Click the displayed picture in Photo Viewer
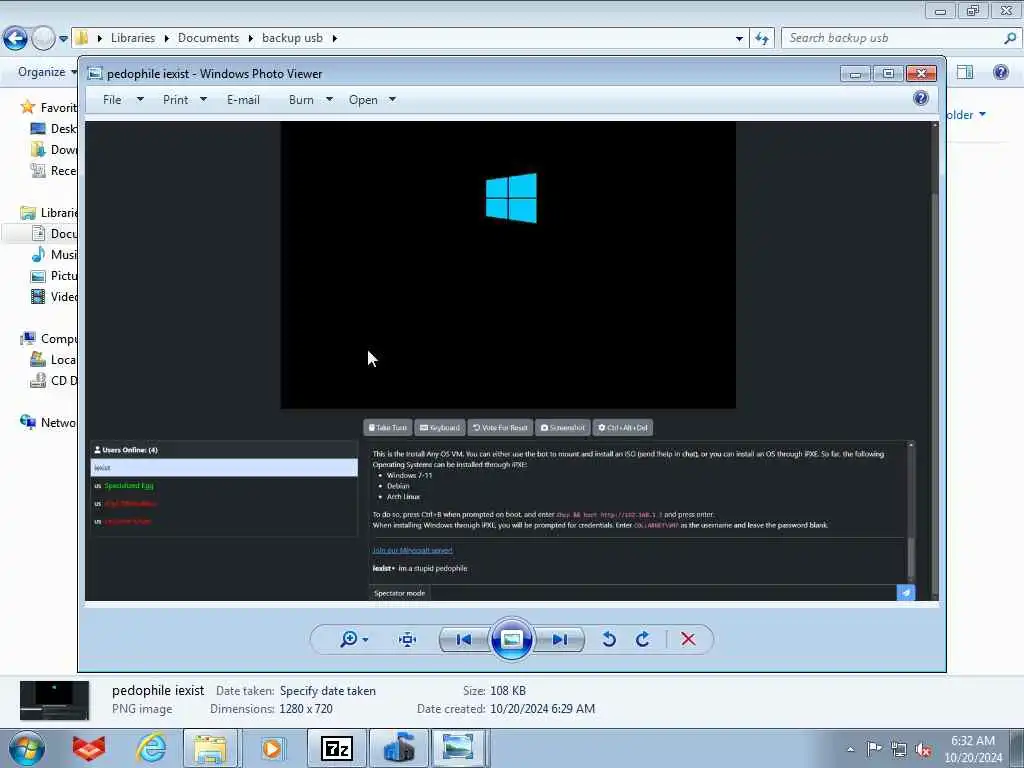This screenshot has width=1024, height=768. point(512,360)
